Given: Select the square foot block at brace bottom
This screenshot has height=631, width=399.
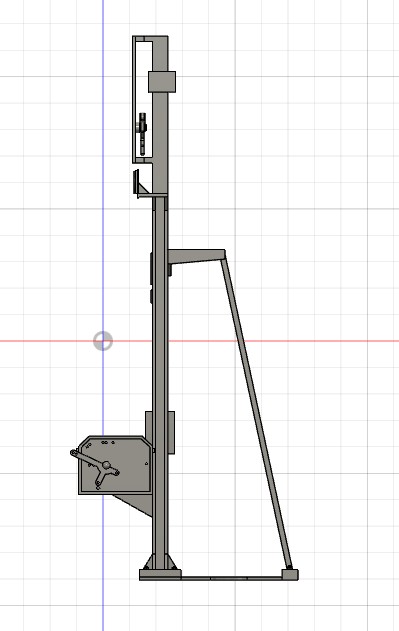Looking at the screenshot, I should pos(290,574).
